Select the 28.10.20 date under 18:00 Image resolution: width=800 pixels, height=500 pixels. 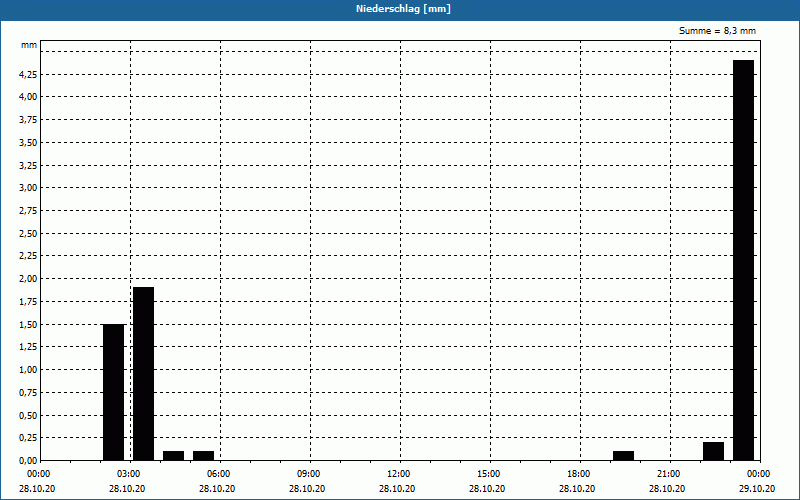tap(577, 489)
